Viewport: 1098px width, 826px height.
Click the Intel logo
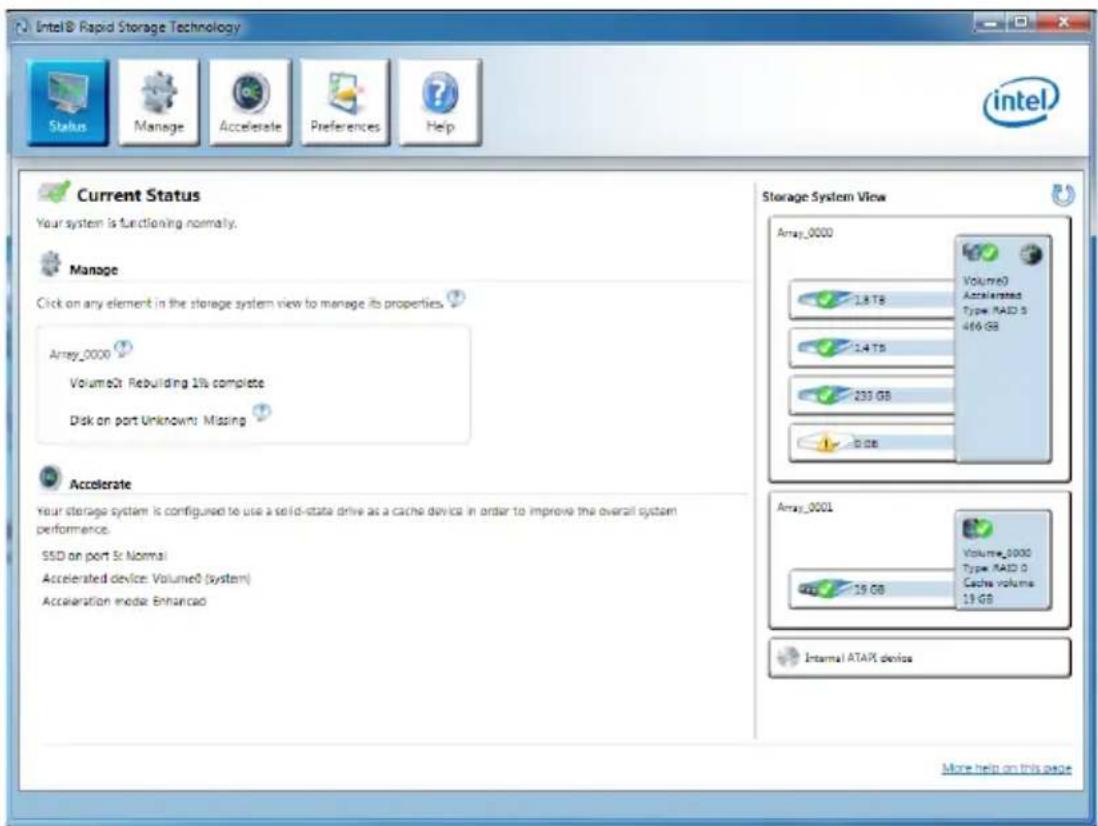point(1021,102)
